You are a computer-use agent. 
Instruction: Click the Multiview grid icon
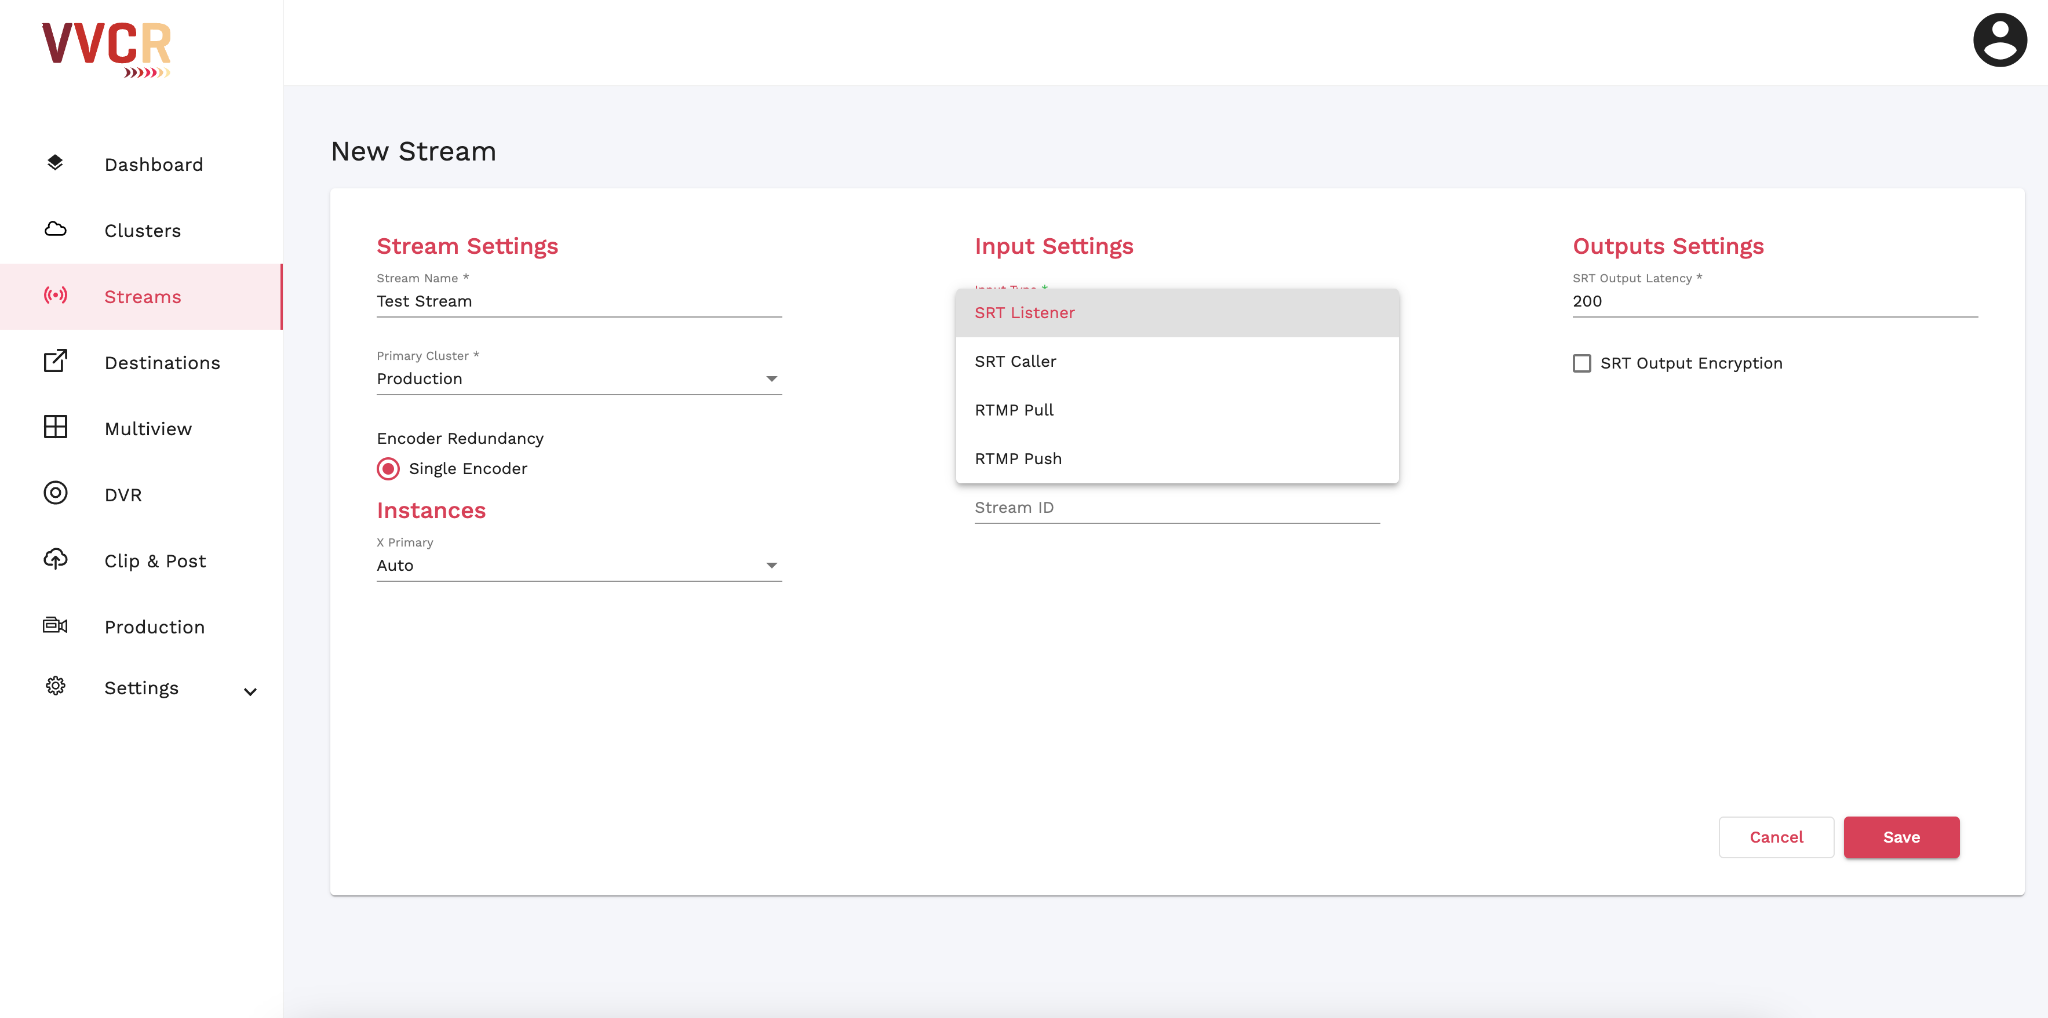[x=55, y=428]
